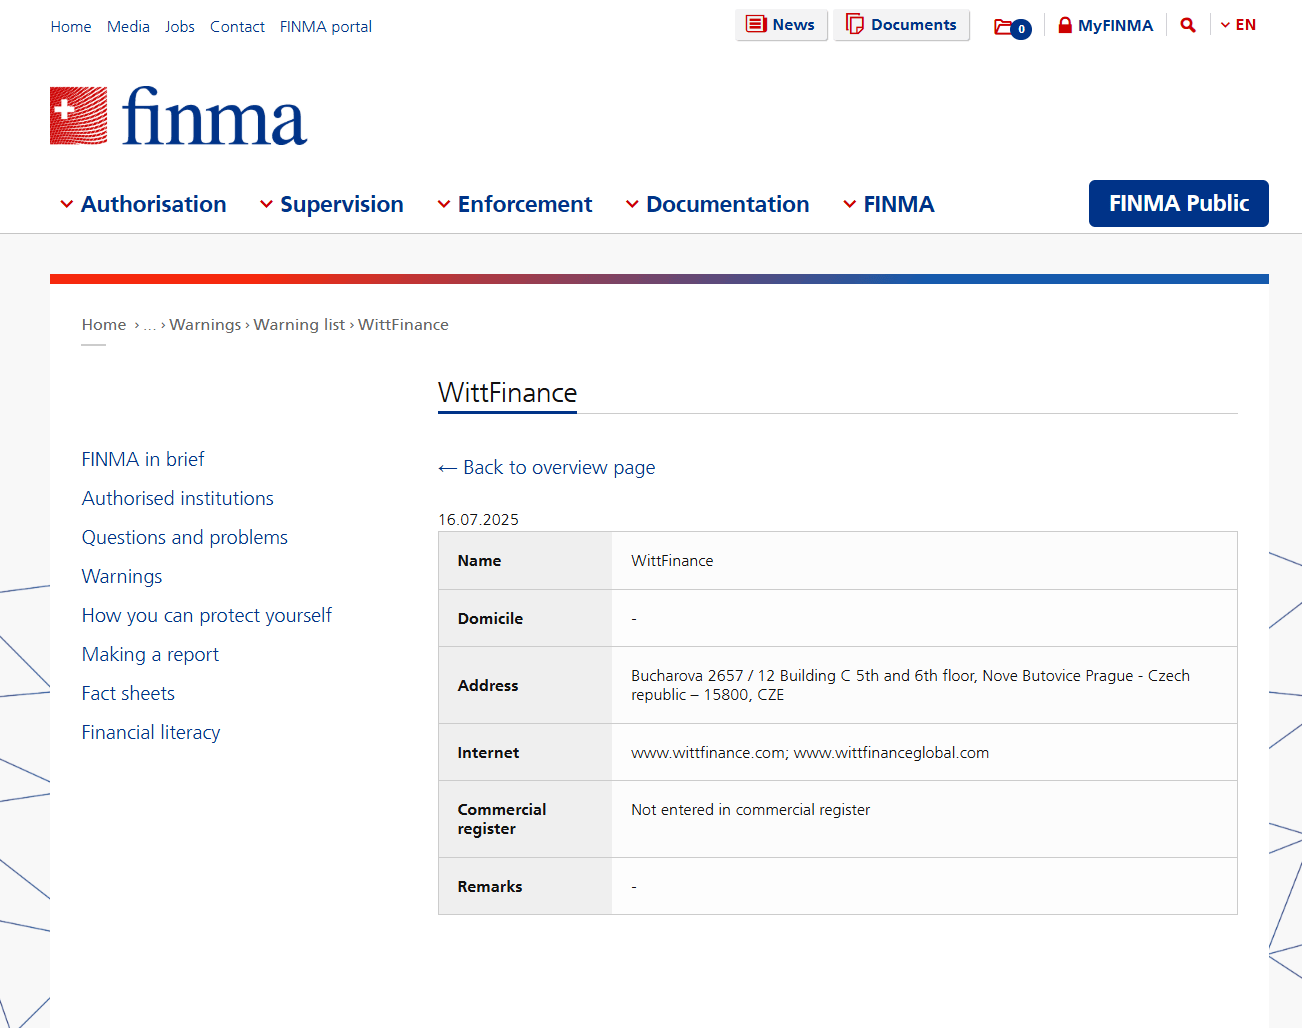Click the back arrow before overview page
This screenshot has width=1302, height=1028.
click(447, 468)
